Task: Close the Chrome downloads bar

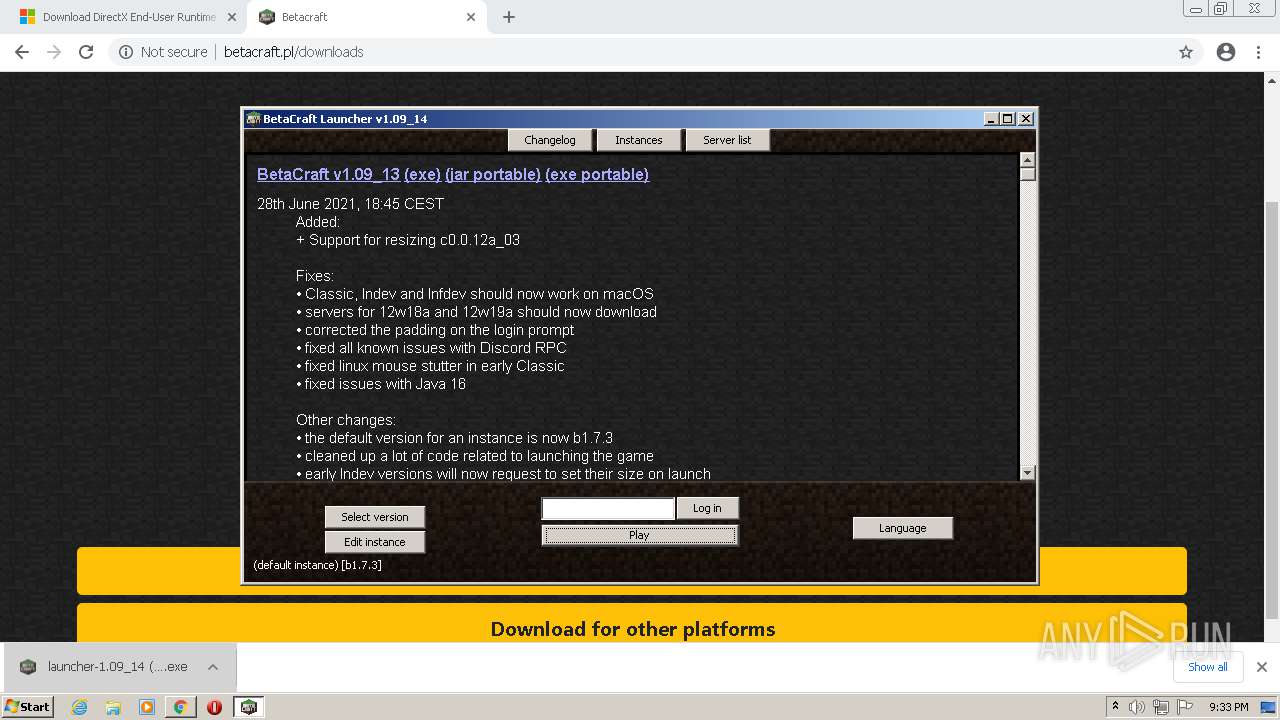Action: [x=1262, y=667]
